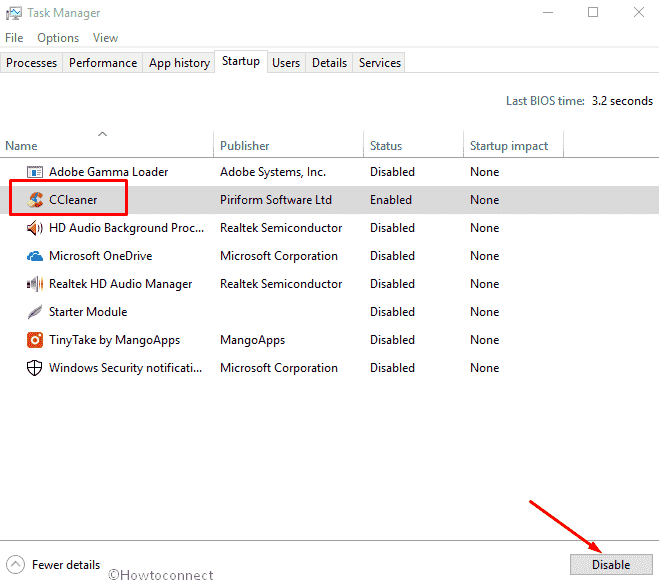
Task: Open the Options menu
Action: coord(58,38)
